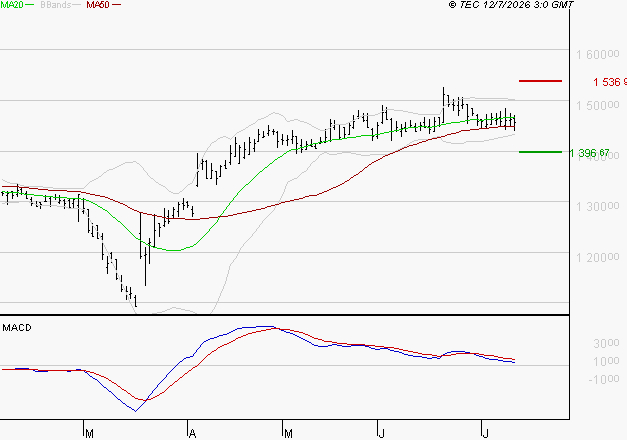Click the red 1 536 price label
Screen dimensions: 627x440
[610, 82]
